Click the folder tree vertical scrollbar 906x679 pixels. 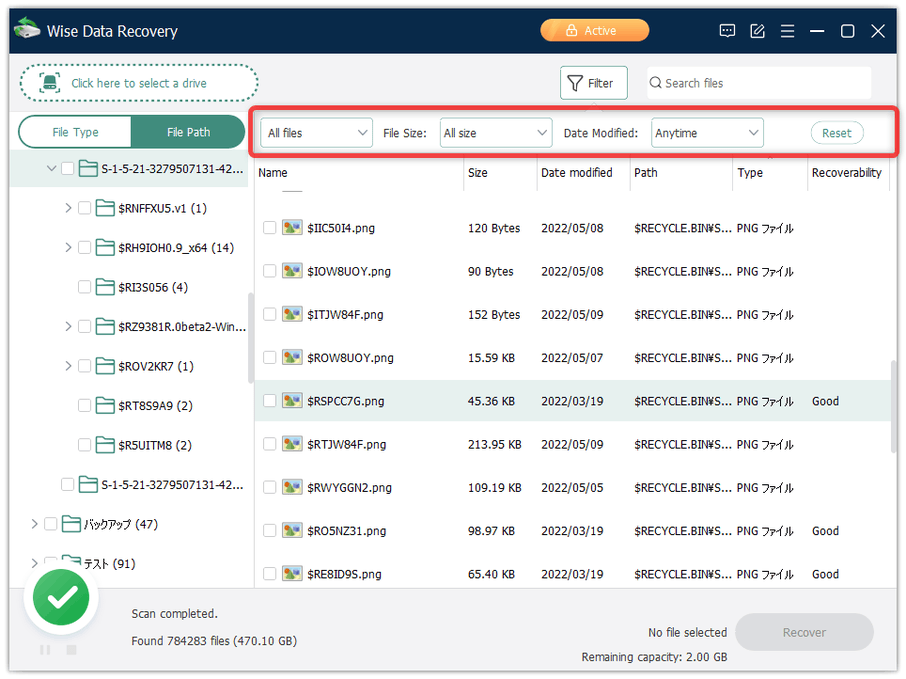point(250,338)
